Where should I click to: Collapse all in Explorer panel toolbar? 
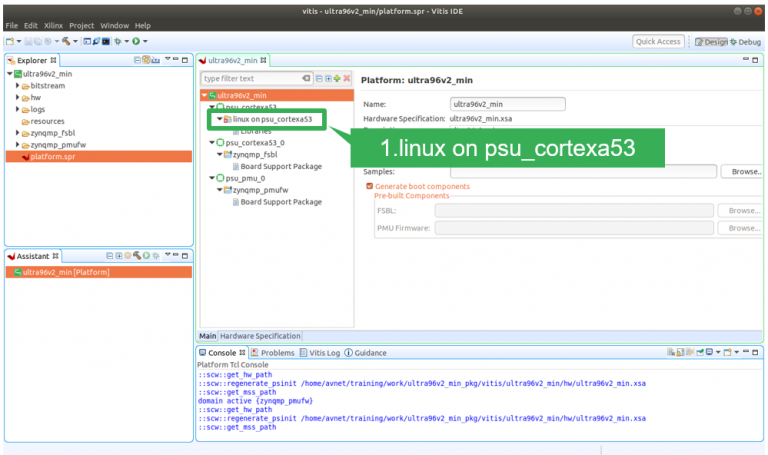[138, 60]
